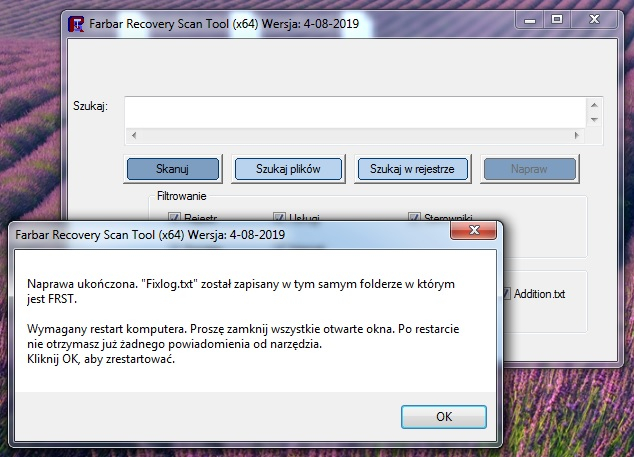Toggle the Addition.txt checkbox
This screenshot has width=634, height=457.
506,294
